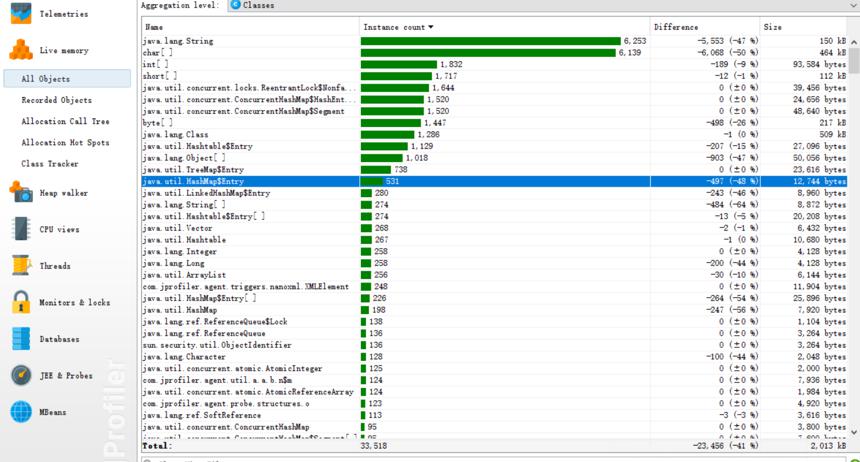Select All Objects view
Image resolution: width=860 pixels, height=462 pixels.
(x=67, y=78)
